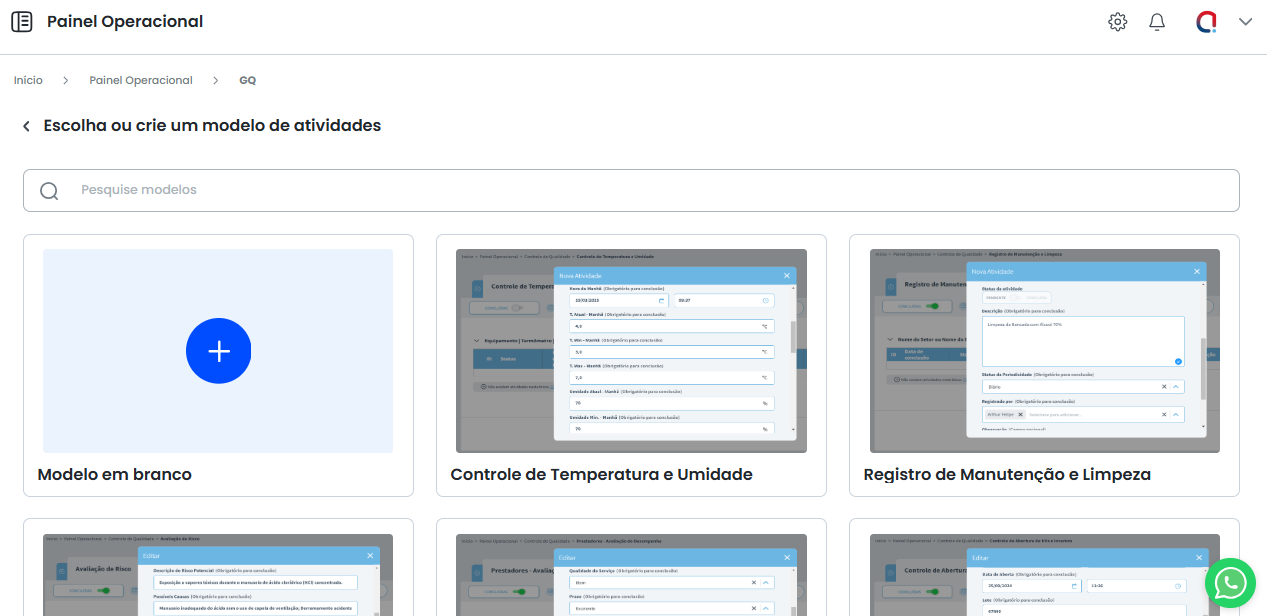1267x616 pixels.
Task: Open WhatsApp support chat button
Action: pos(1229,582)
